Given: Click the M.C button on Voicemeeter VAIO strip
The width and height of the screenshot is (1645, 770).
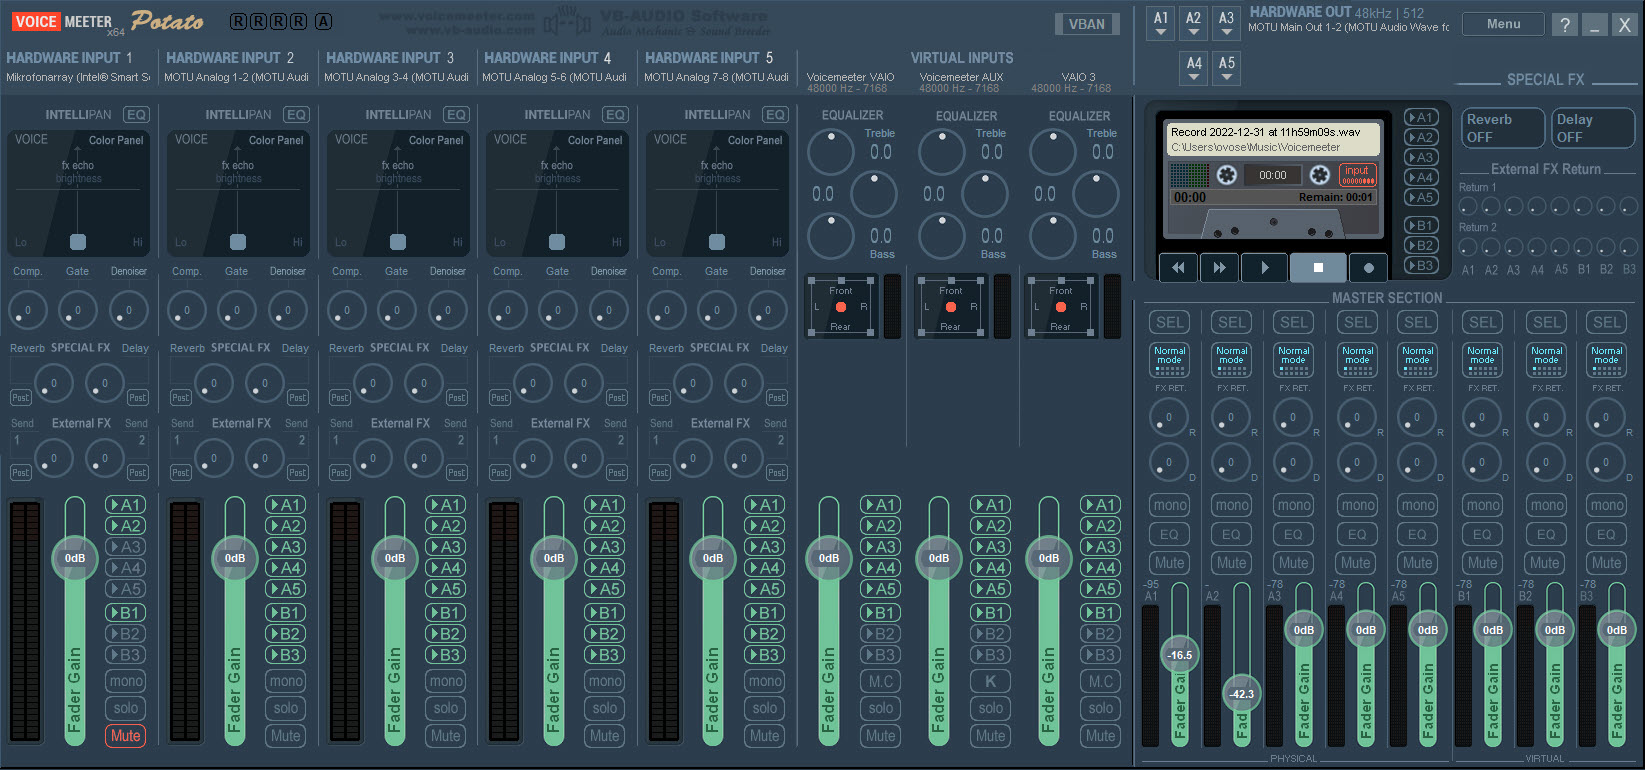Looking at the screenshot, I should click(x=881, y=681).
